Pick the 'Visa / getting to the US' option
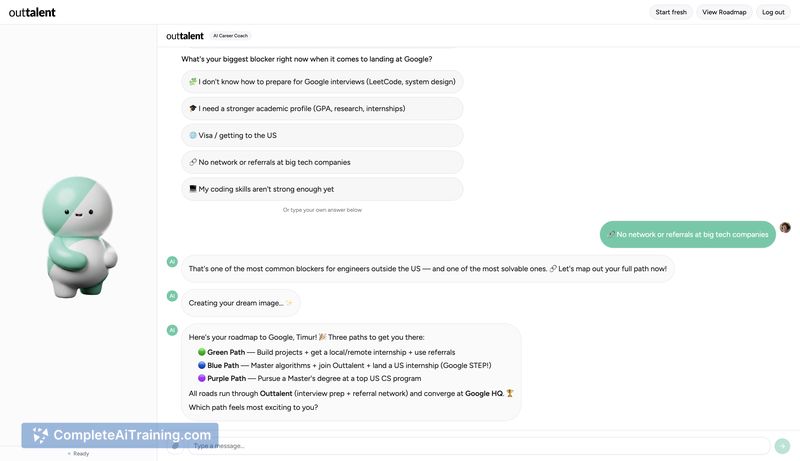 point(322,135)
